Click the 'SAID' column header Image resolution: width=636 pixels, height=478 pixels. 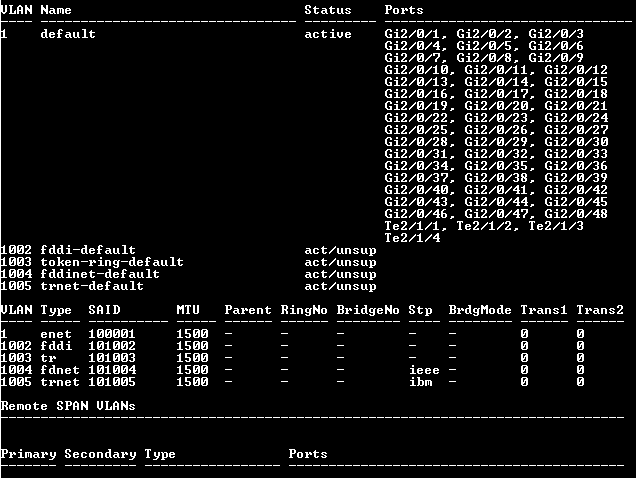click(104, 310)
